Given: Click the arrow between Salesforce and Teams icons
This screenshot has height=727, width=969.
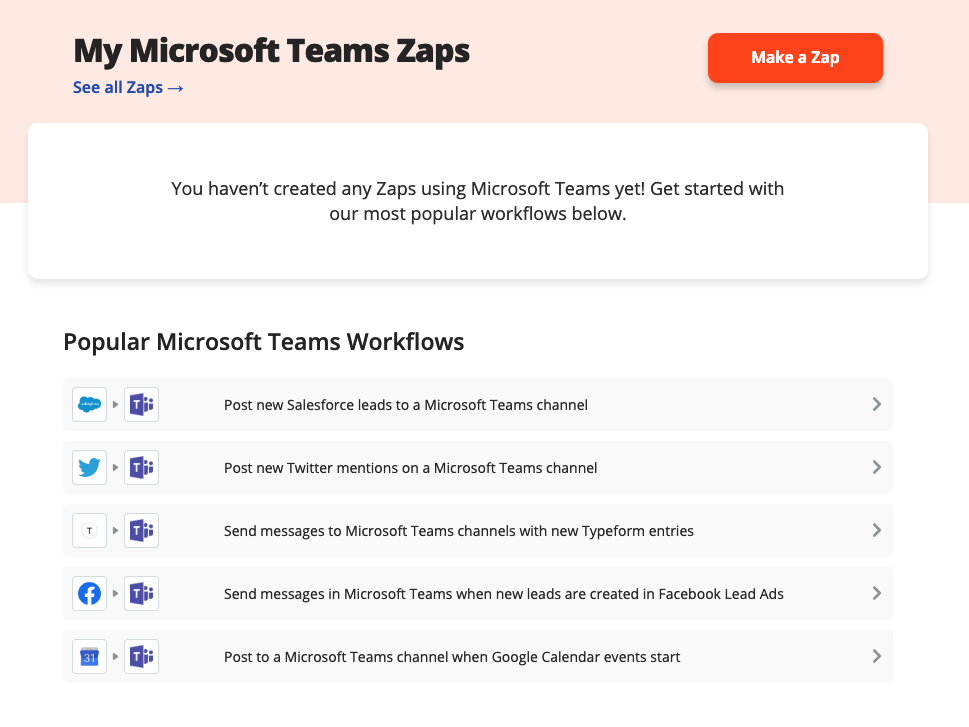Looking at the screenshot, I should (116, 404).
